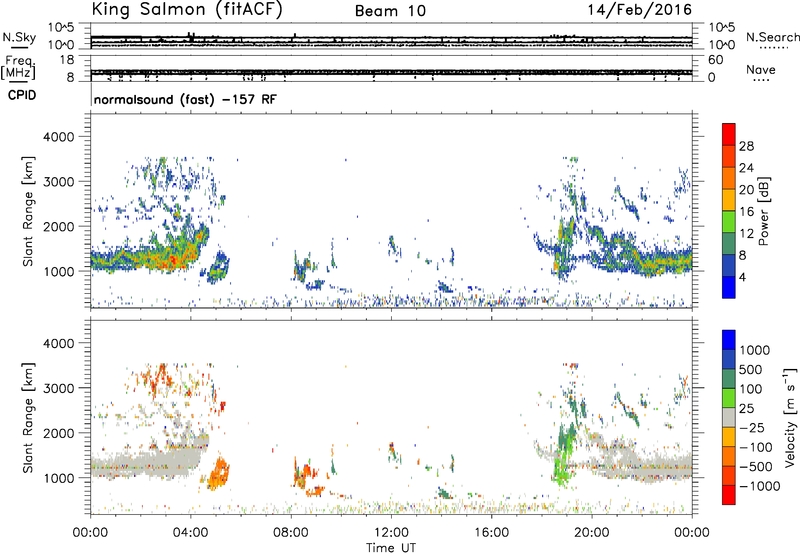This screenshot has height=554, width=800.
Task: Click the "500" label on Velocity colorbar
Action: click(x=753, y=369)
